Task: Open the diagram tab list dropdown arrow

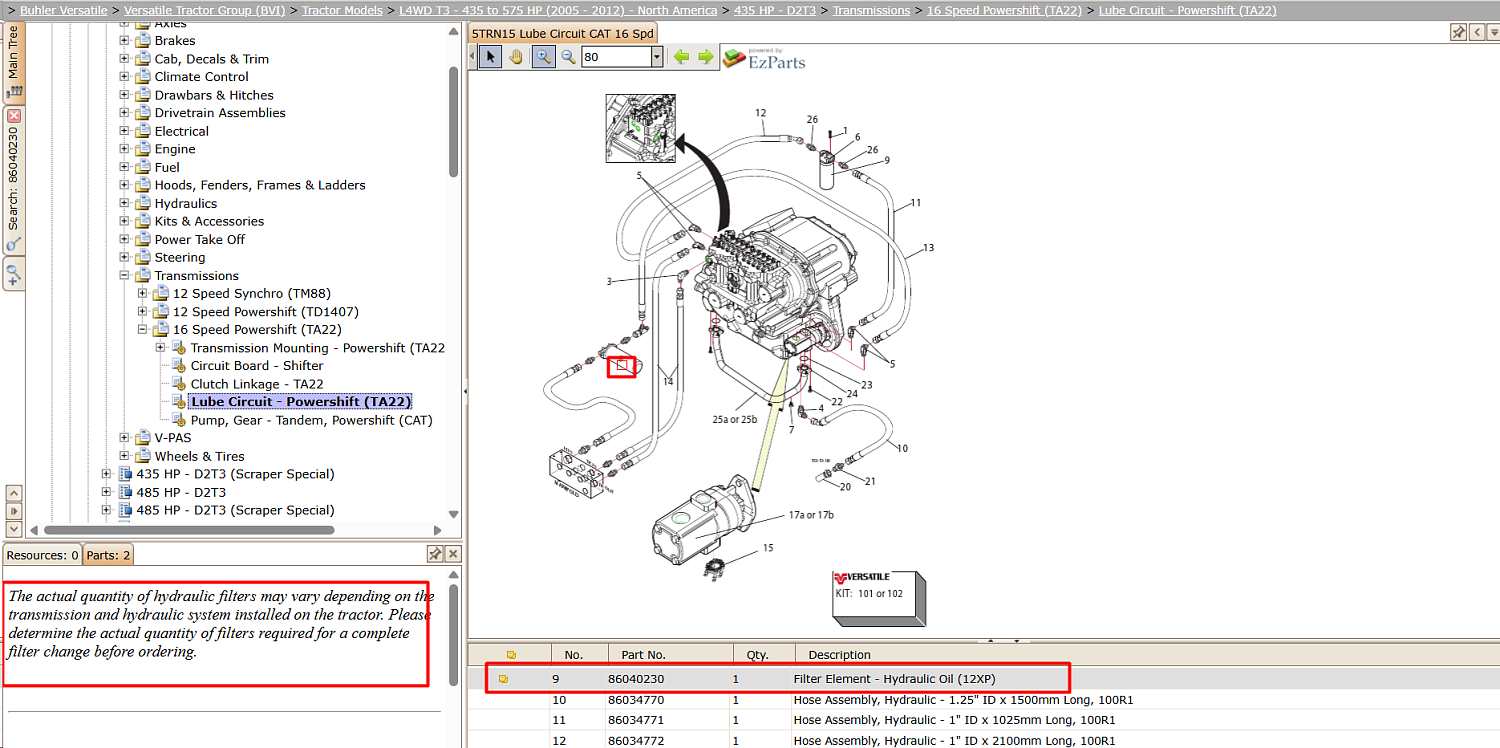Action: point(1492,33)
